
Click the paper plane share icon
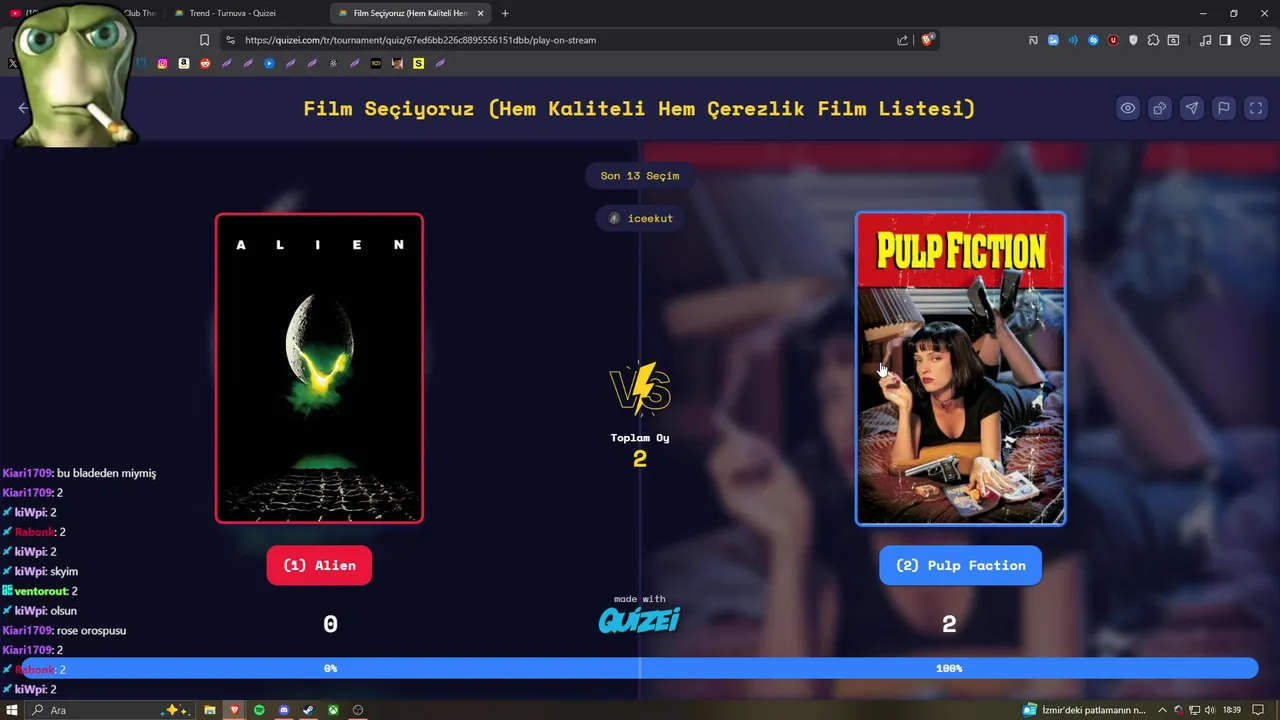pos(1191,108)
